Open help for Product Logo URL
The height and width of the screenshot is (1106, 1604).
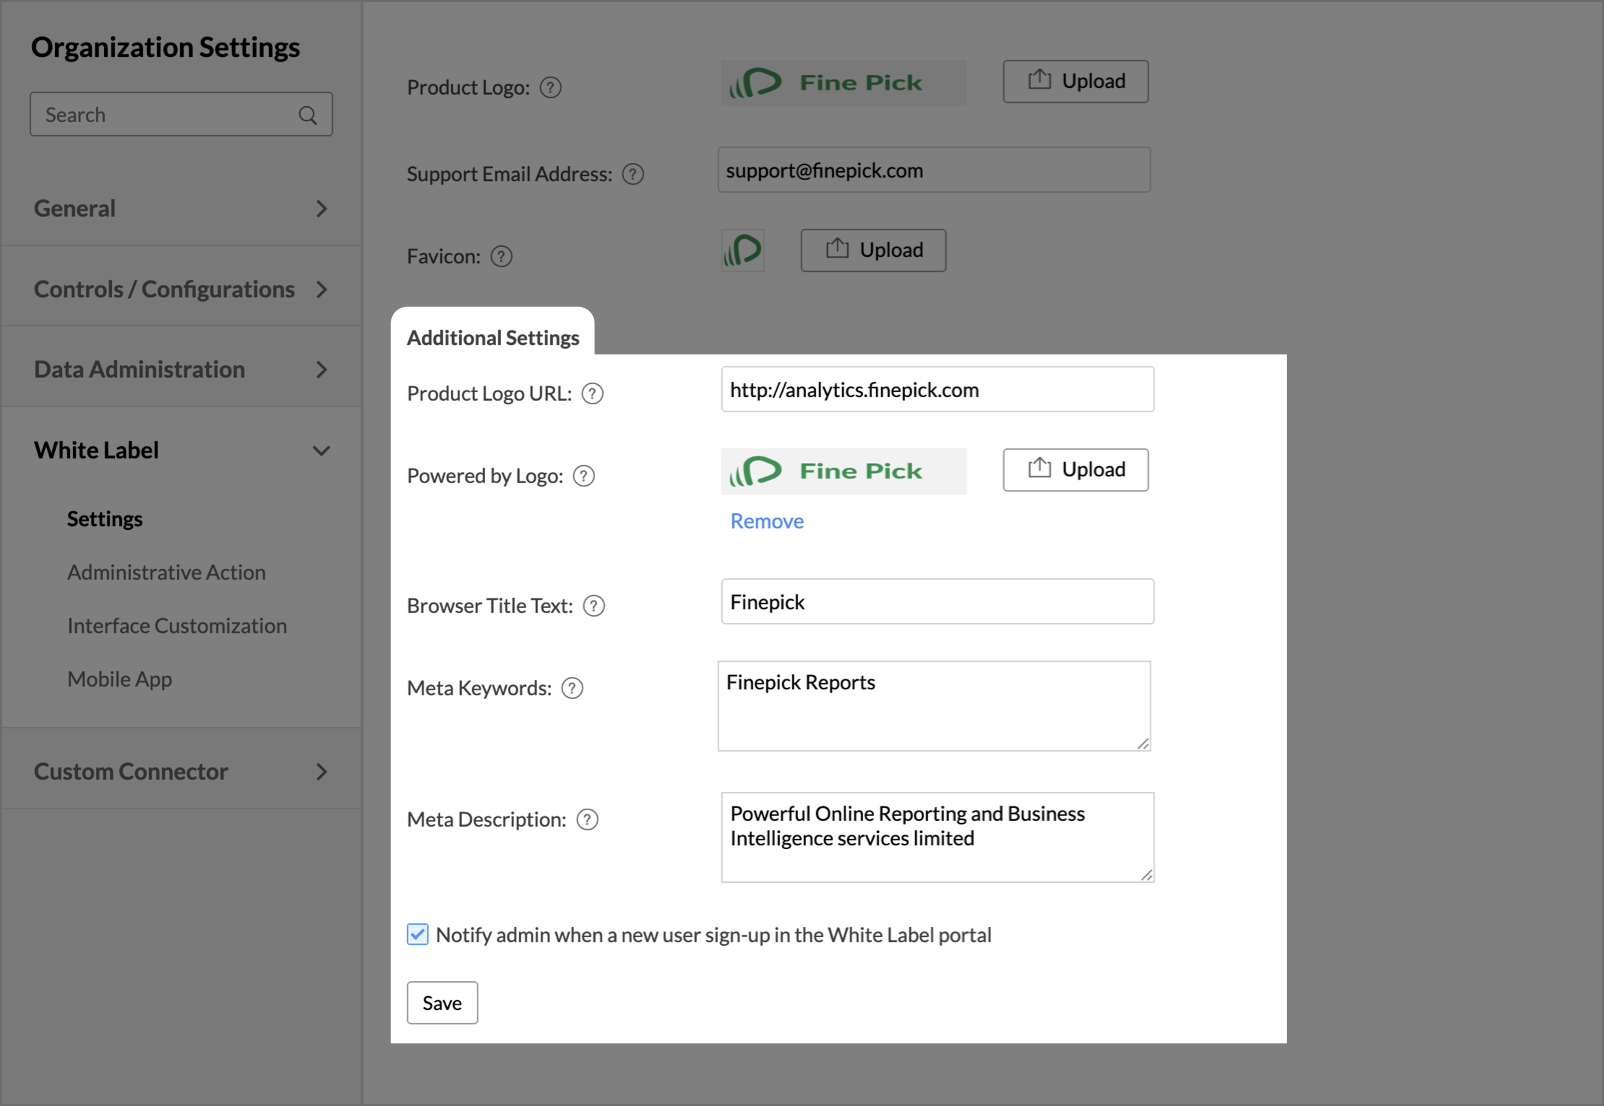click(x=593, y=394)
